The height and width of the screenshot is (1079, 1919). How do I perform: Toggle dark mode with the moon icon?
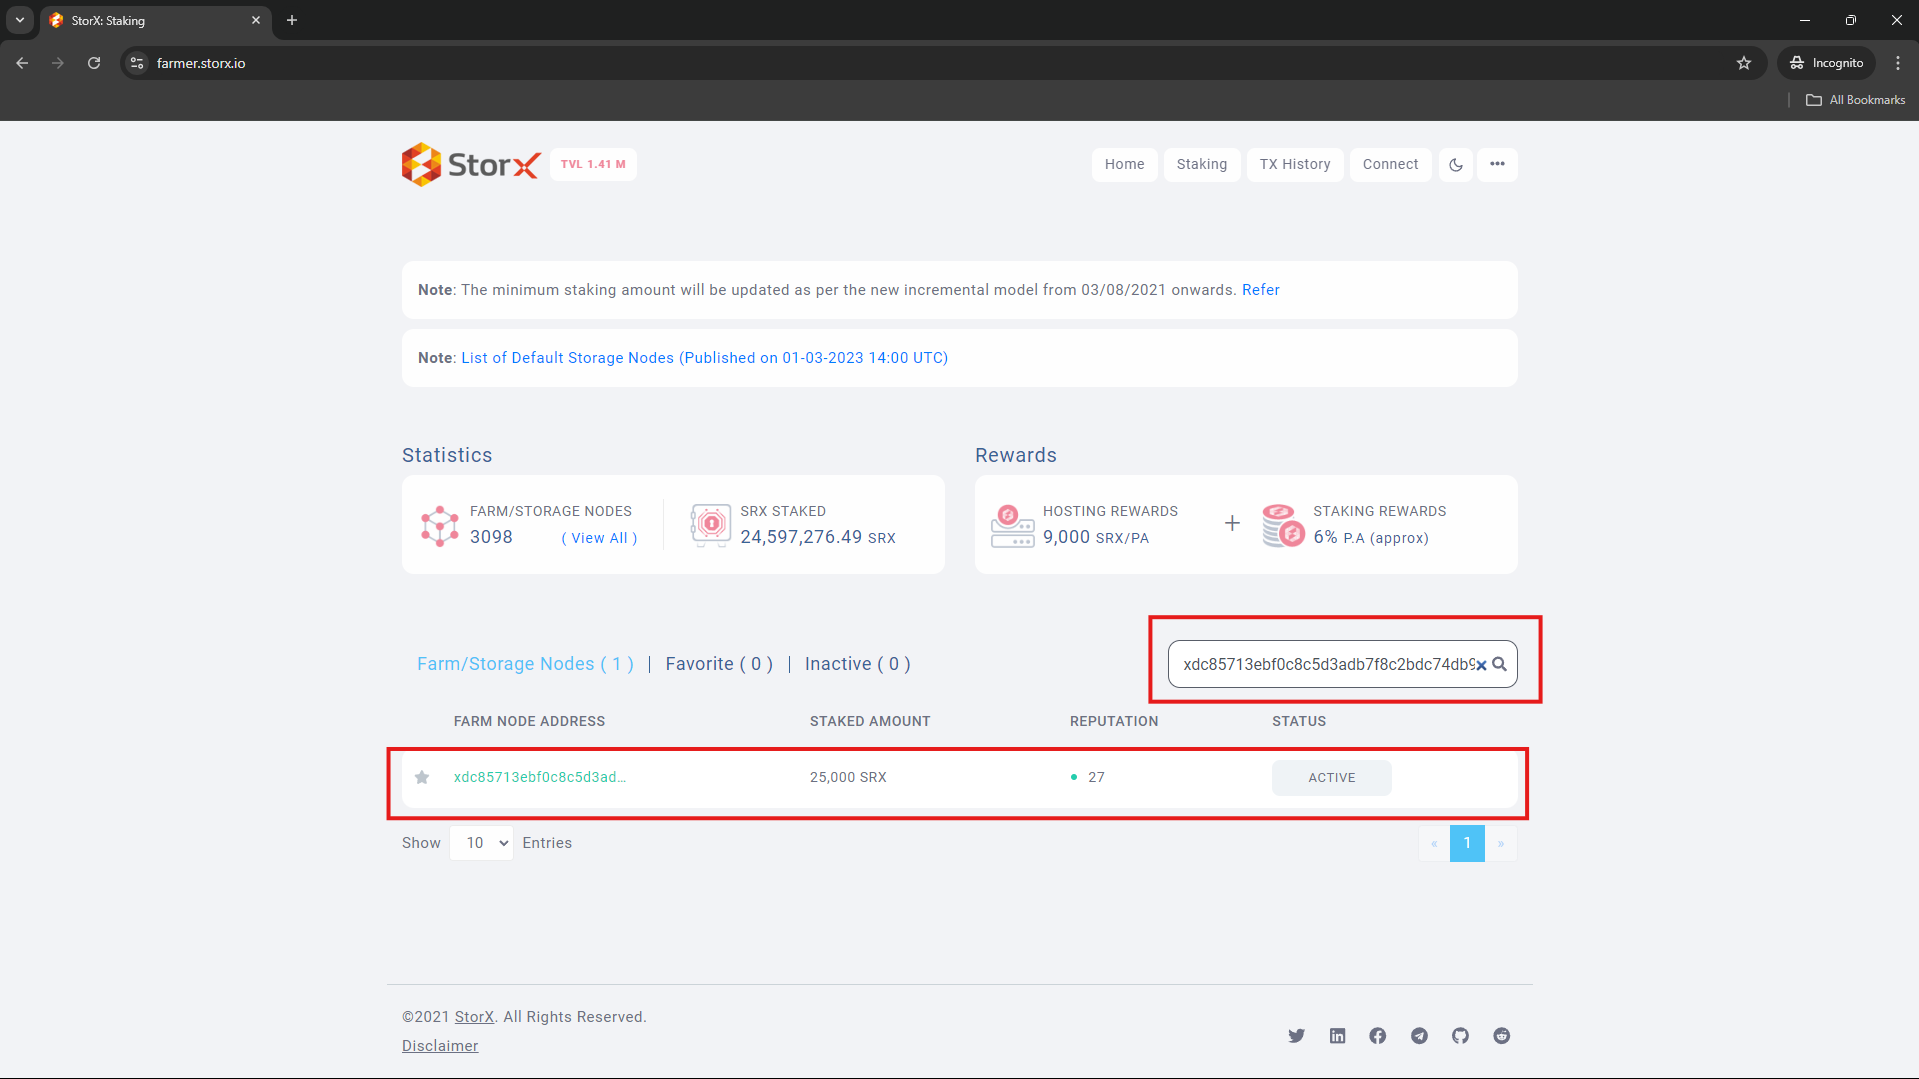pyautogui.click(x=1455, y=164)
